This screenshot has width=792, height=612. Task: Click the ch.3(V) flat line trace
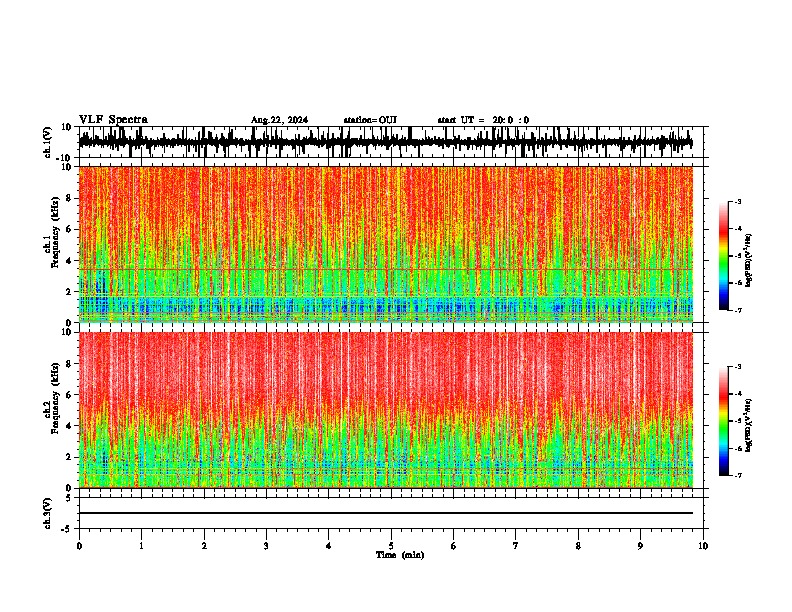pyautogui.click(x=386, y=513)
